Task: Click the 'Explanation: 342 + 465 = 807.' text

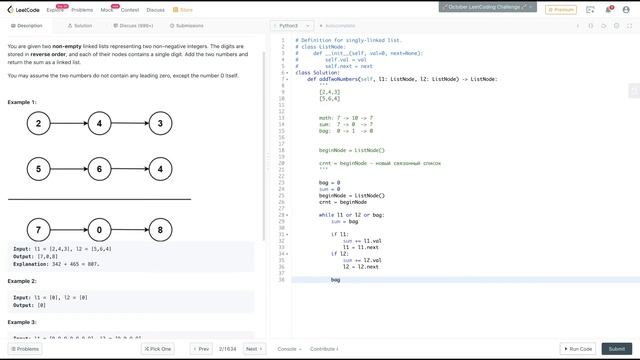Action: coord(56,264)
